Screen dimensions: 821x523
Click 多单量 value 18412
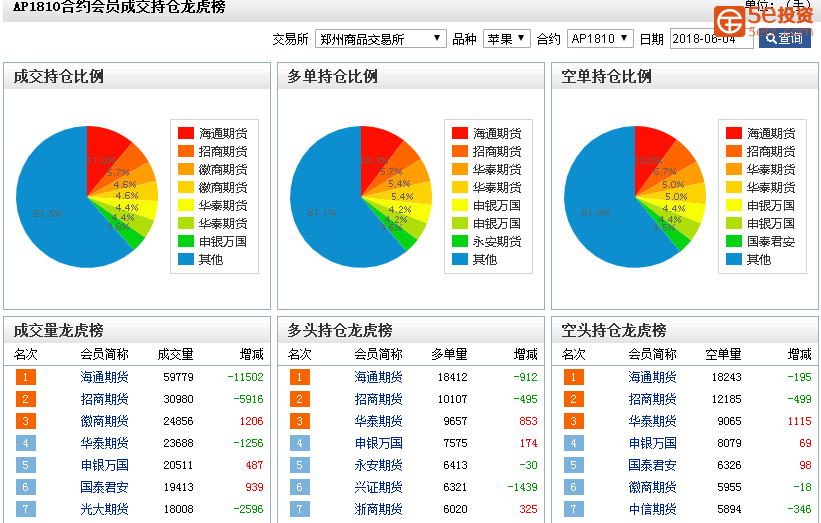452,377
